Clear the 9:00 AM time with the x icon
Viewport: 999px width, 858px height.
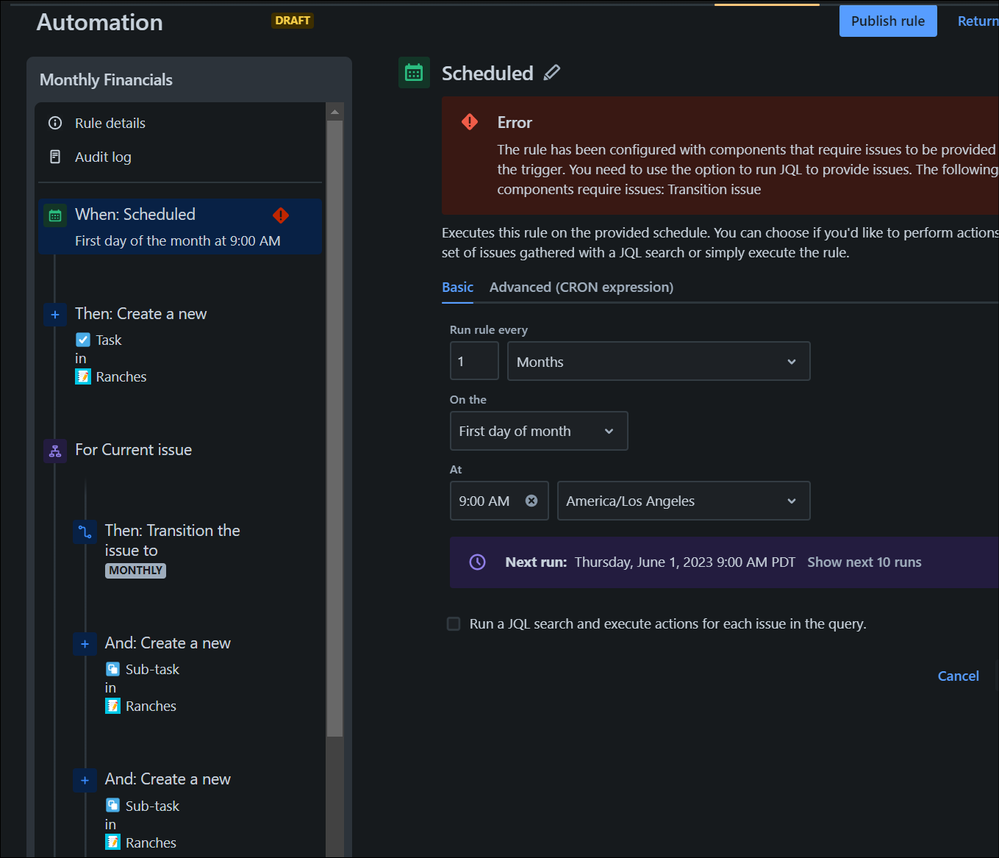pos(531,501)
